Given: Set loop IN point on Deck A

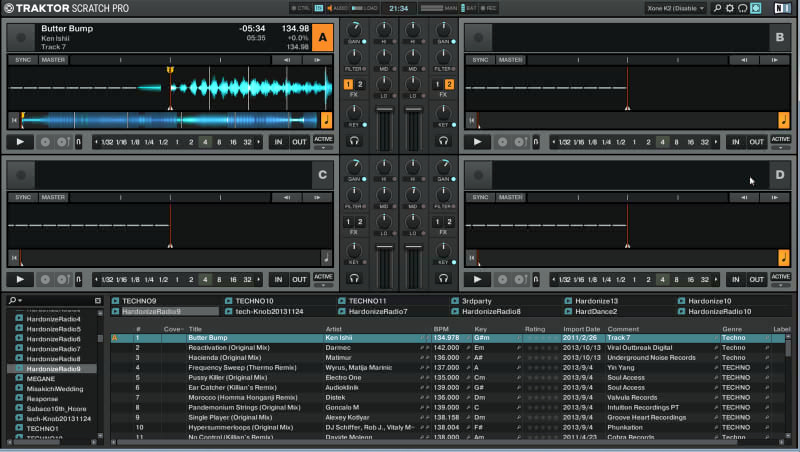Looking at the screenshot, I should pos(278,142).
